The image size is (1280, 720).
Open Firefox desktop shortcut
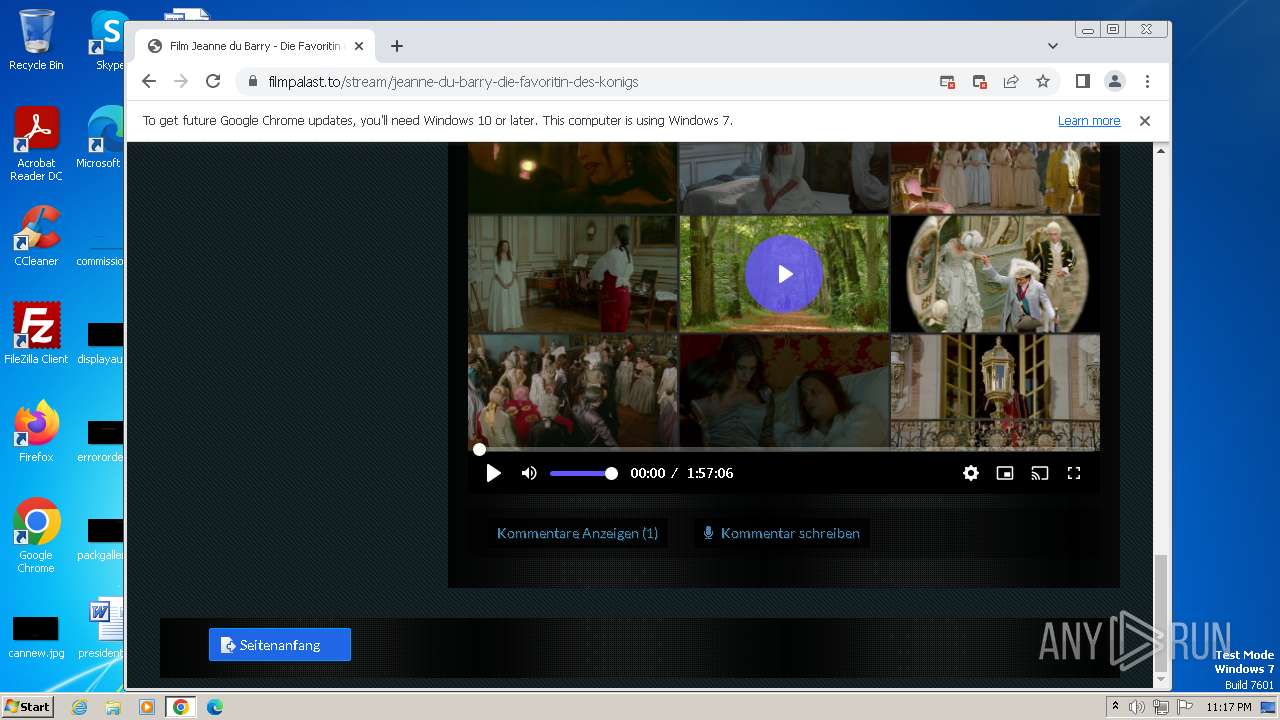(36, 432)
